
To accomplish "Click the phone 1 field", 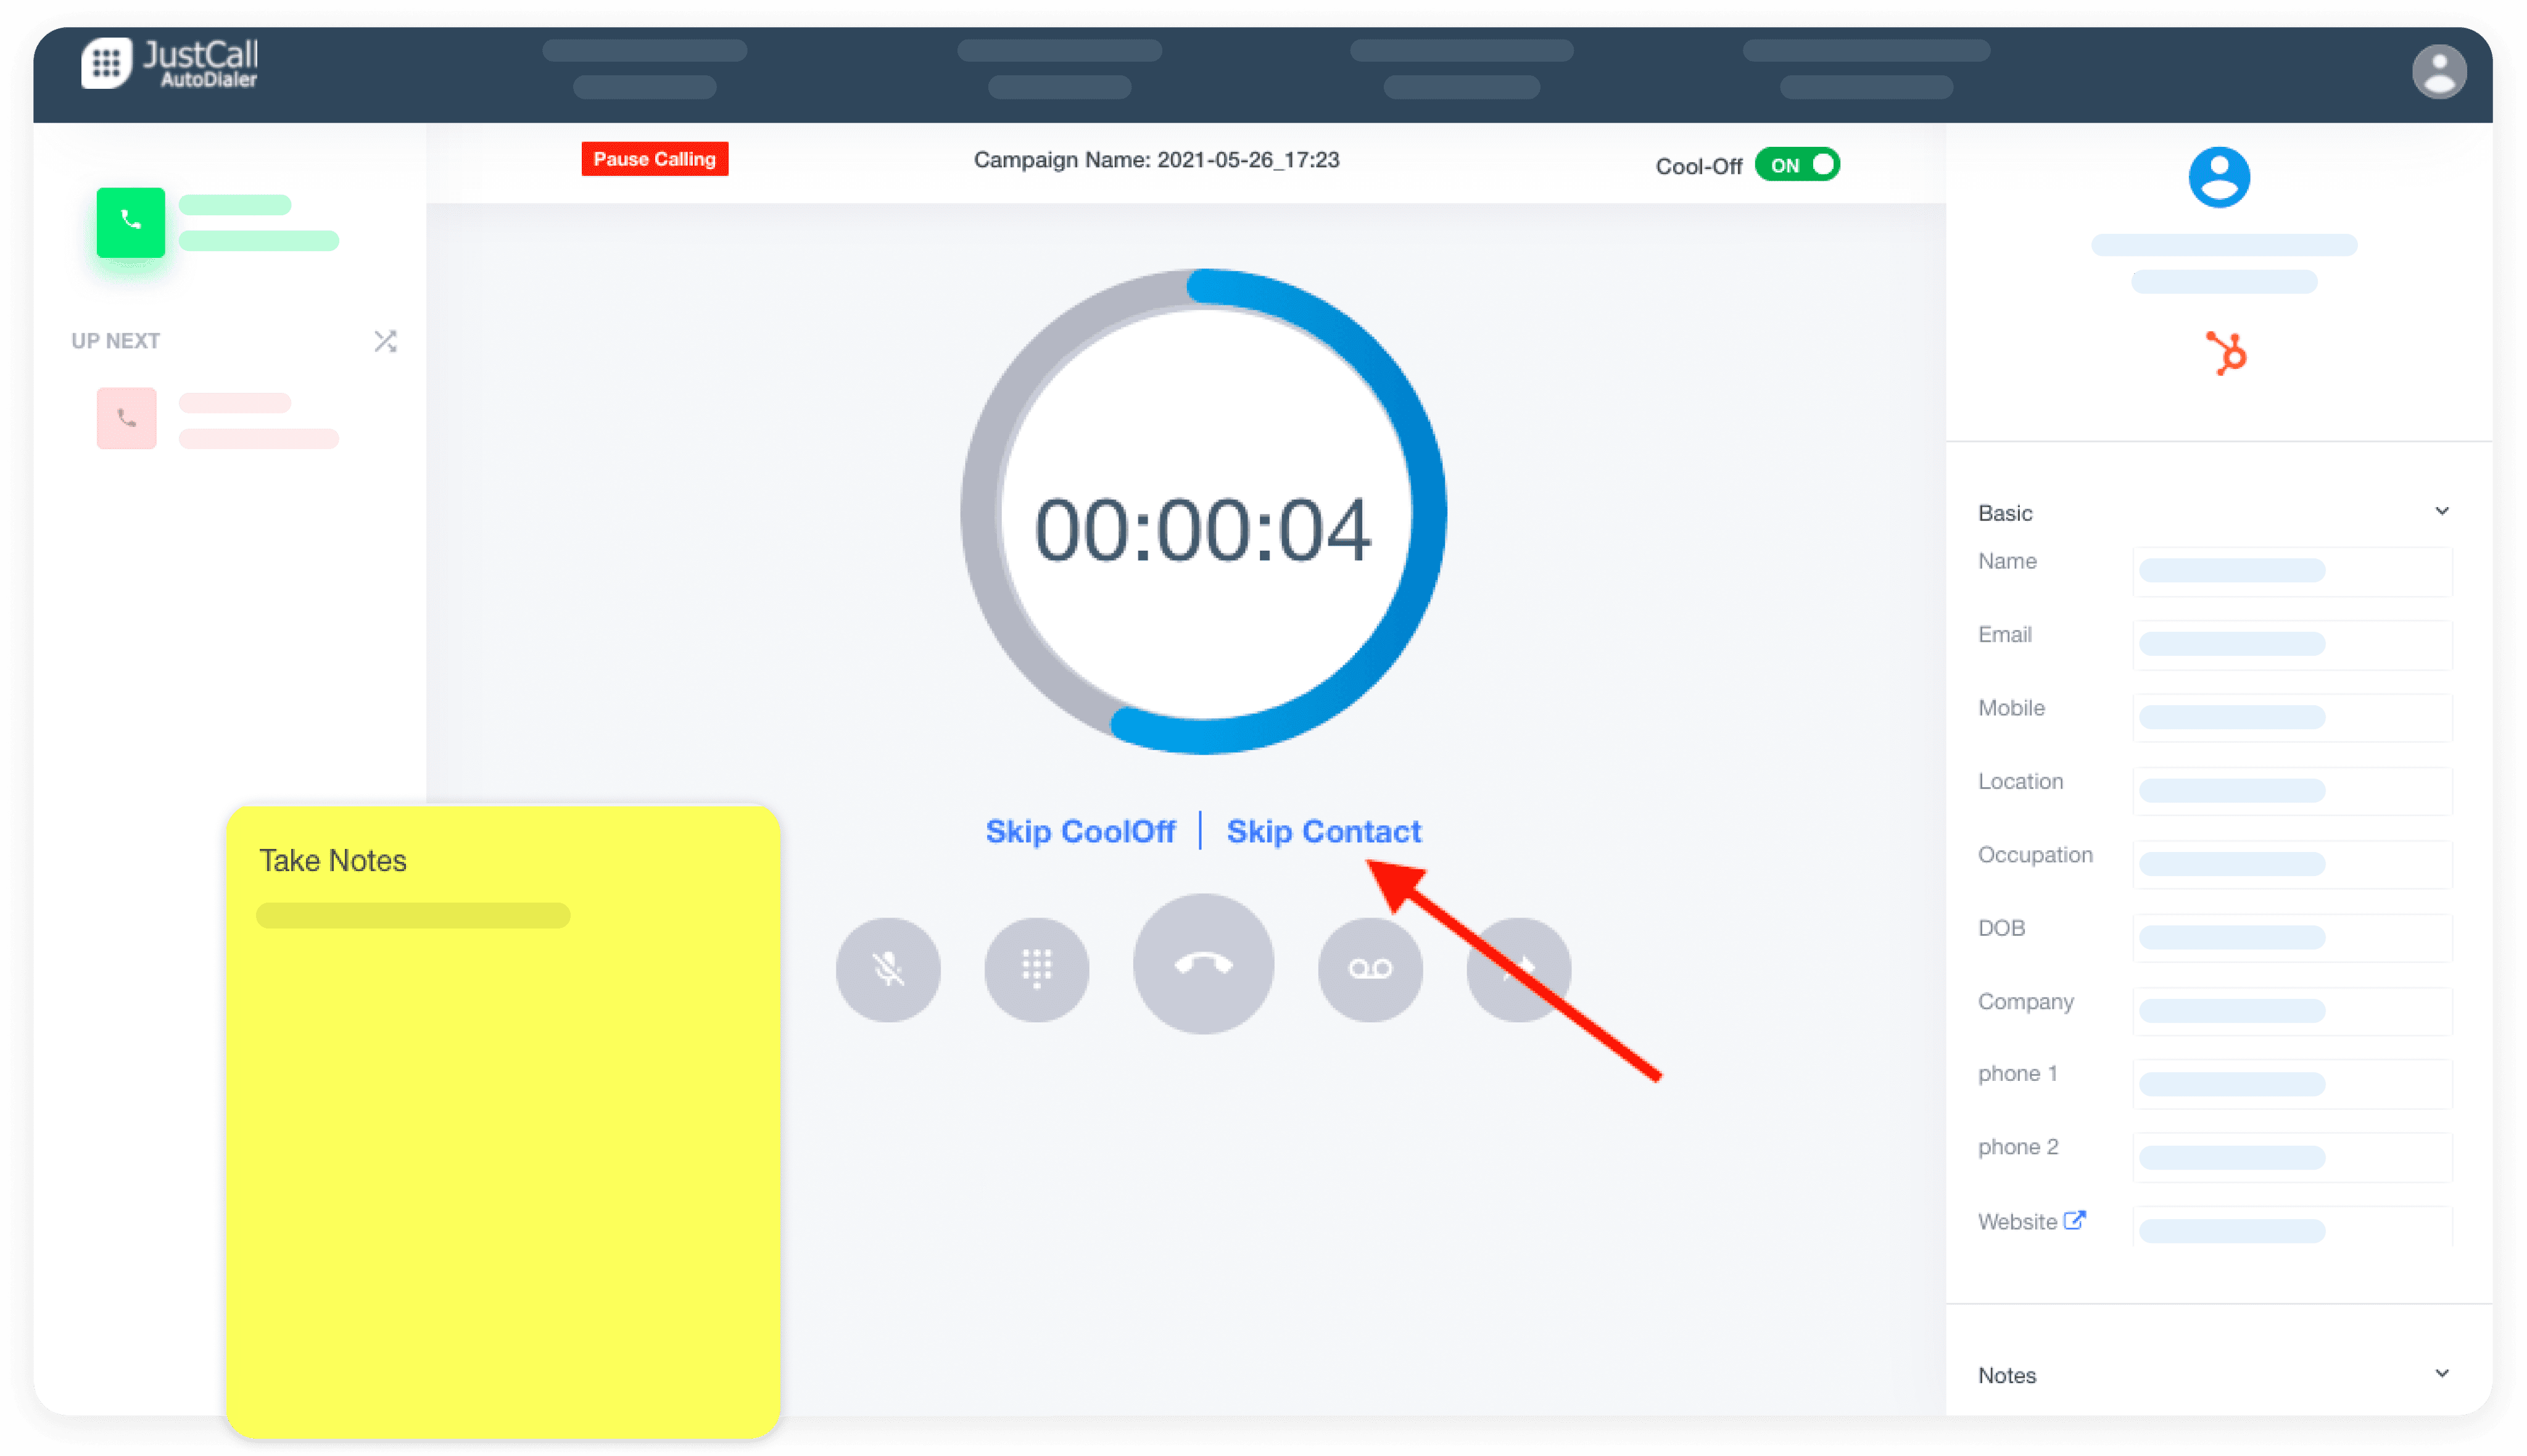I will point(2292,1084).
